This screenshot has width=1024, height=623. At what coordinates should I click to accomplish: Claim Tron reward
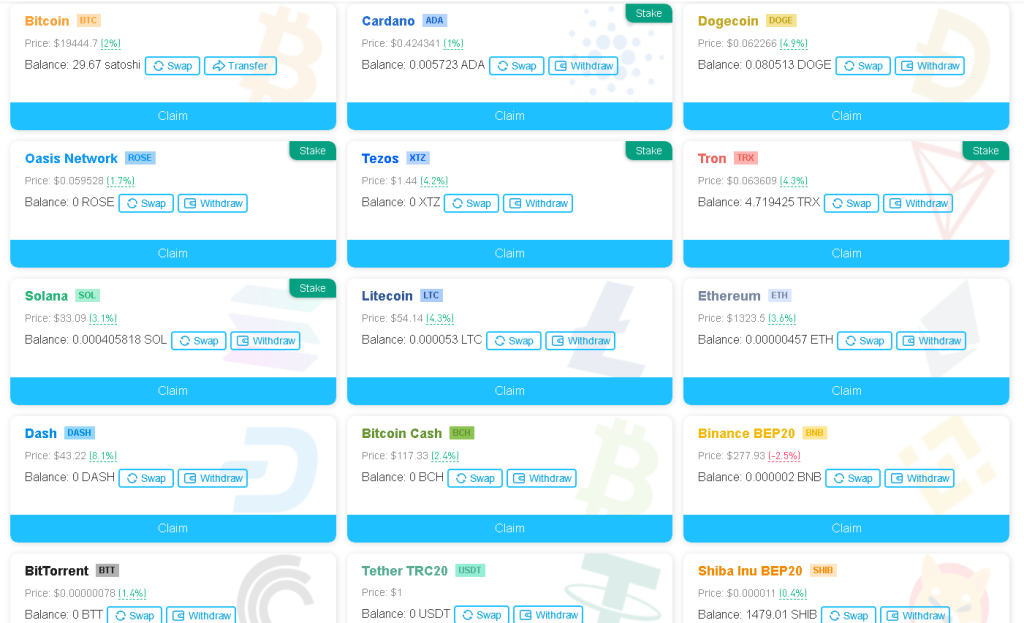[846, 253]
